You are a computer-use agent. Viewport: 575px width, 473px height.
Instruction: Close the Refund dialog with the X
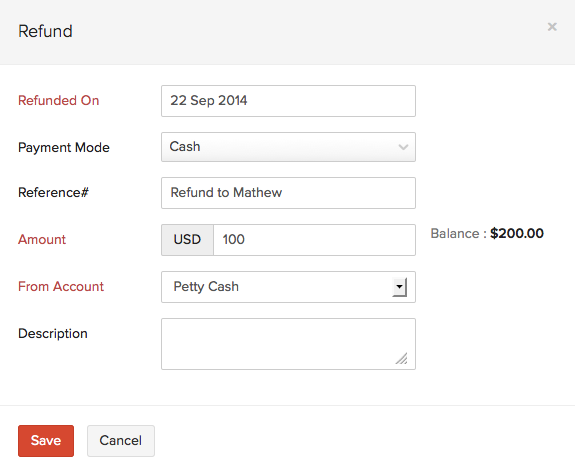(552, 27)
